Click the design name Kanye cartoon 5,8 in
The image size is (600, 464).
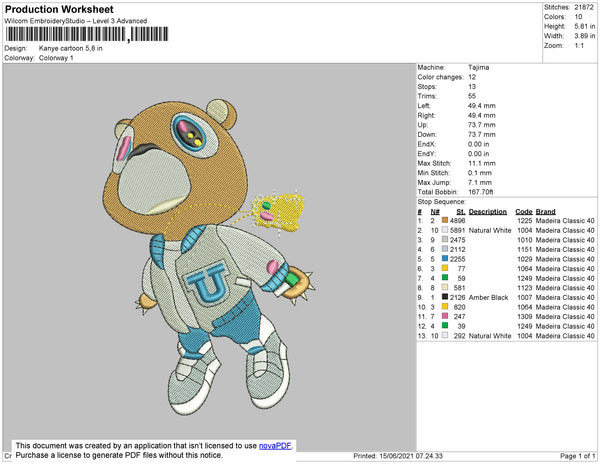click(71, 48)
